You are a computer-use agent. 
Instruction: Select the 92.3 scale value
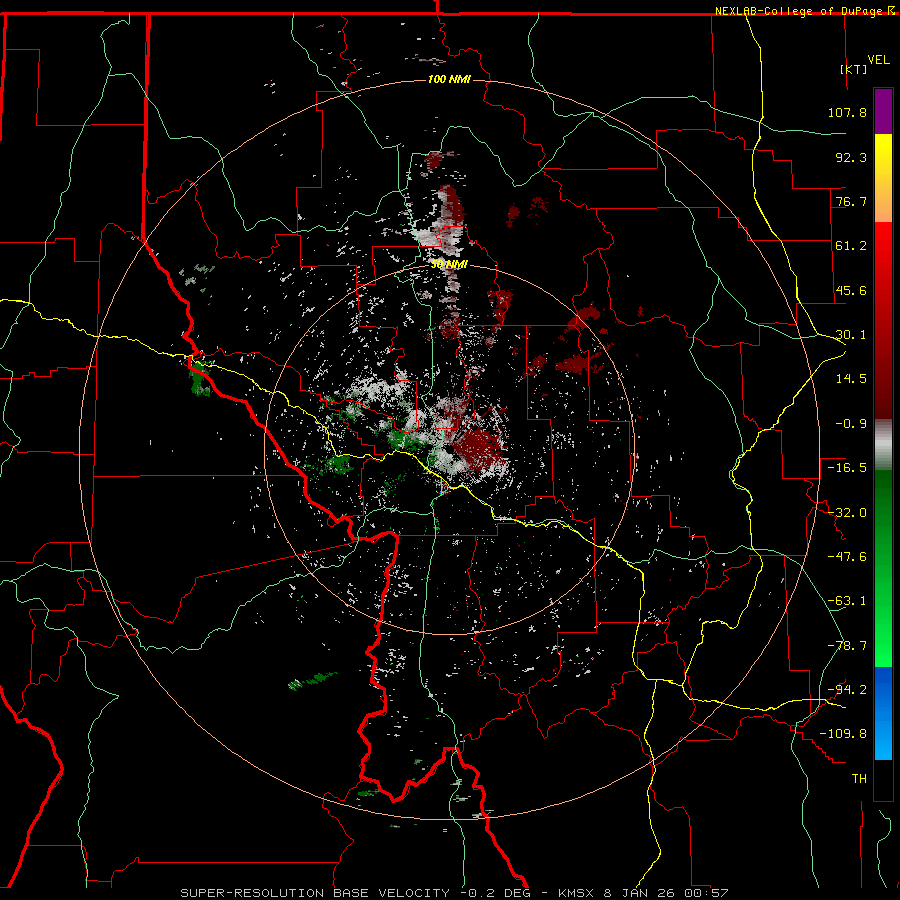pos(851,157)
